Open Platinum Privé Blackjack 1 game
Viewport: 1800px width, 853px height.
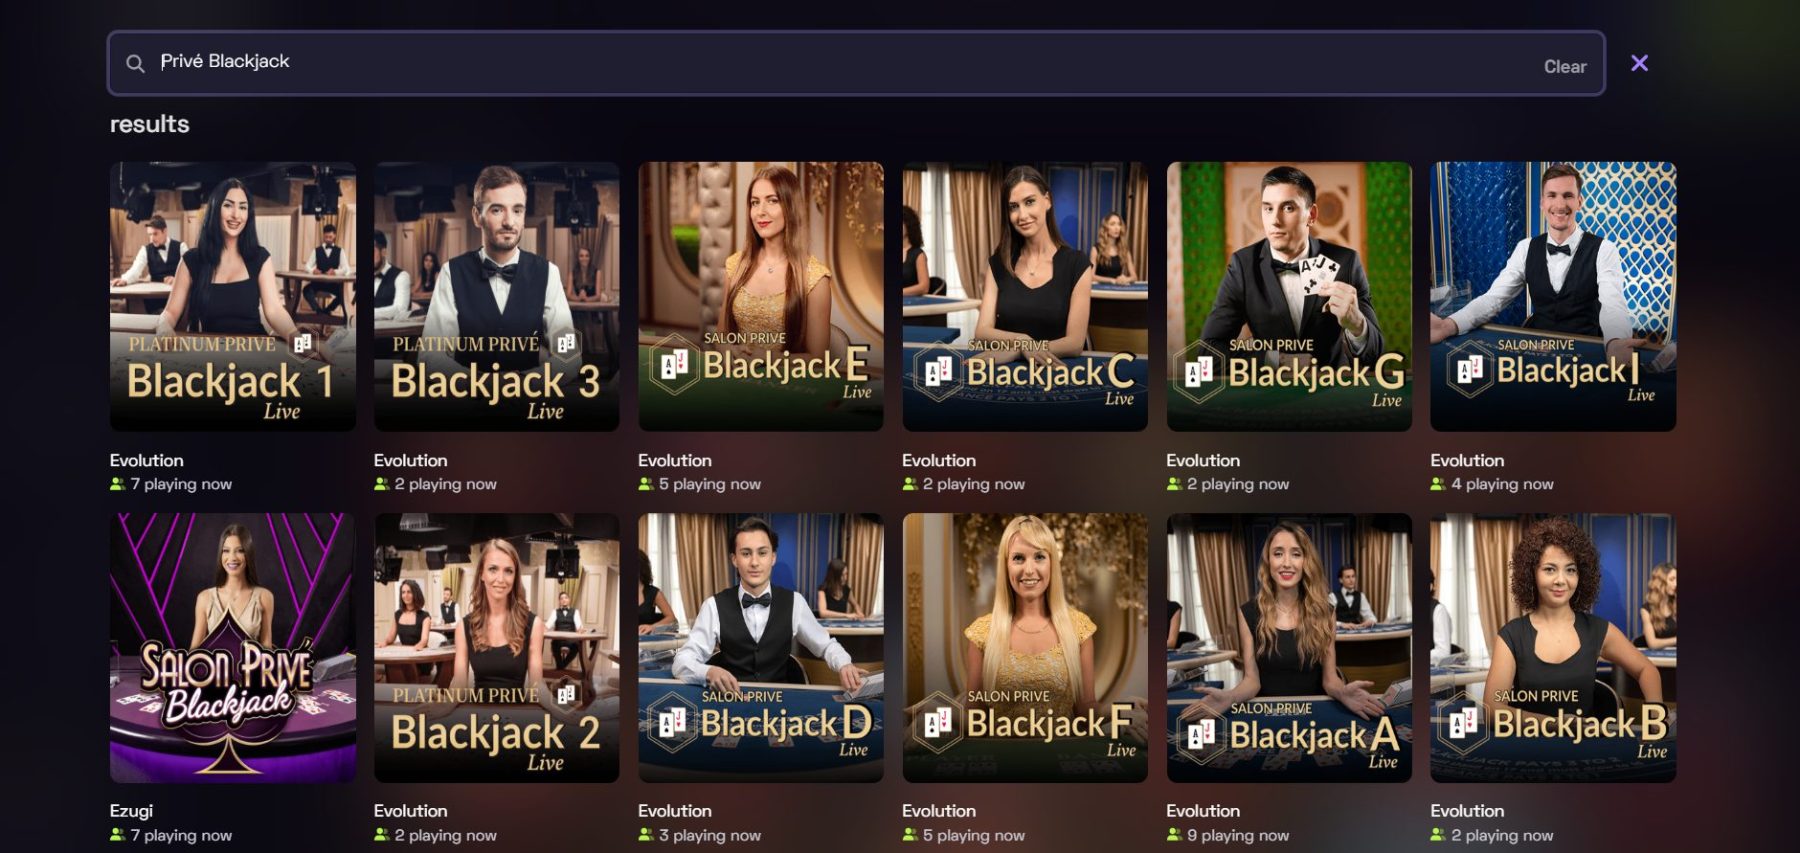[x=233, y=297]
